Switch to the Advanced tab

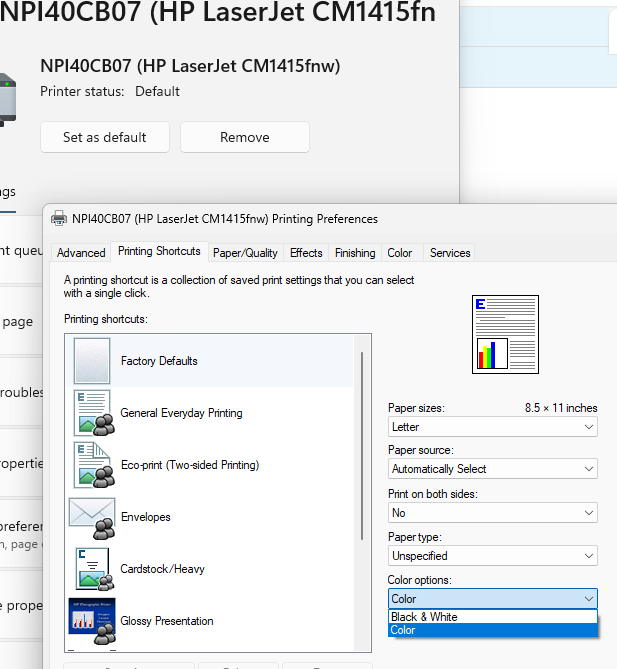tap(81, 253)
